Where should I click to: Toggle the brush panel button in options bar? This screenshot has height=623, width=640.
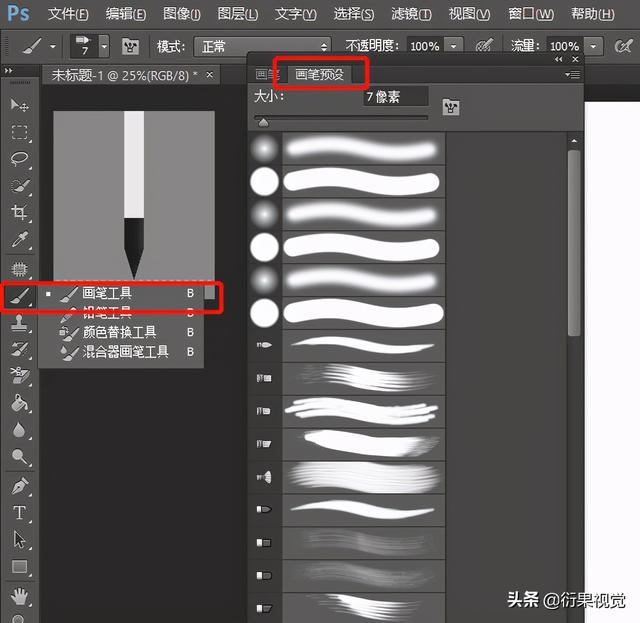pos(131,47)
